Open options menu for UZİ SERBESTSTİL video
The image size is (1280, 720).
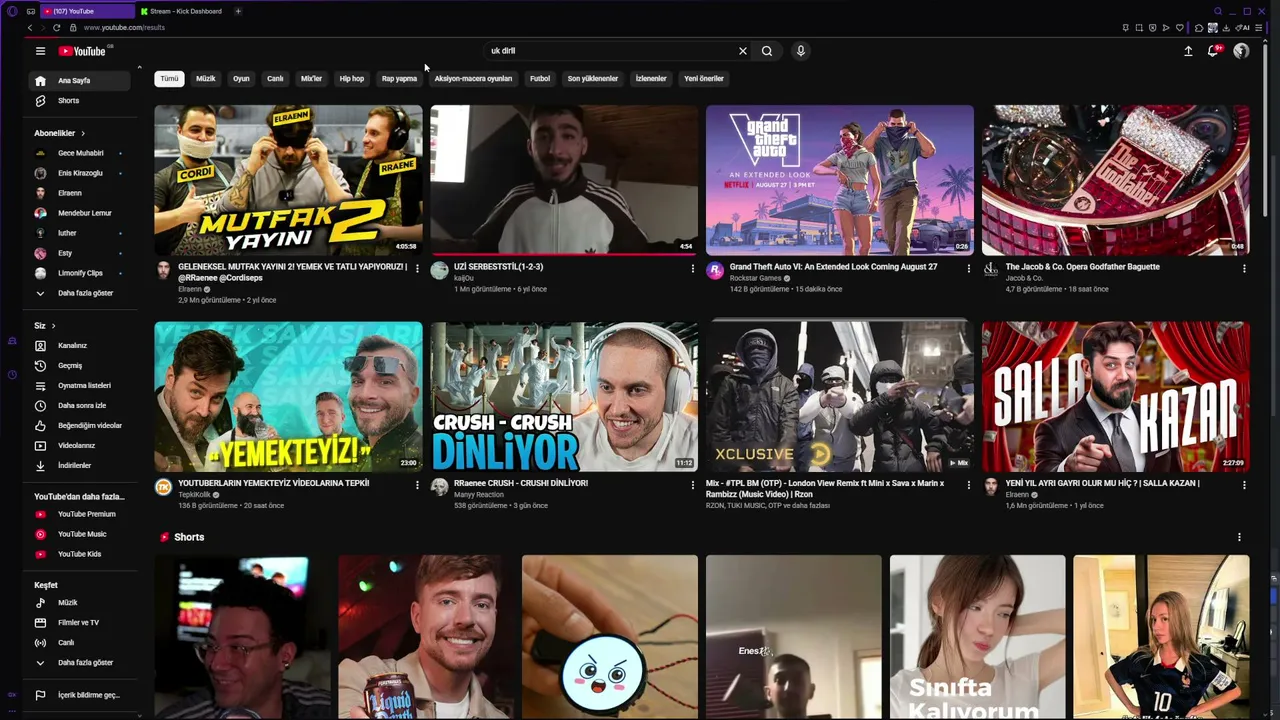[692, 268]
